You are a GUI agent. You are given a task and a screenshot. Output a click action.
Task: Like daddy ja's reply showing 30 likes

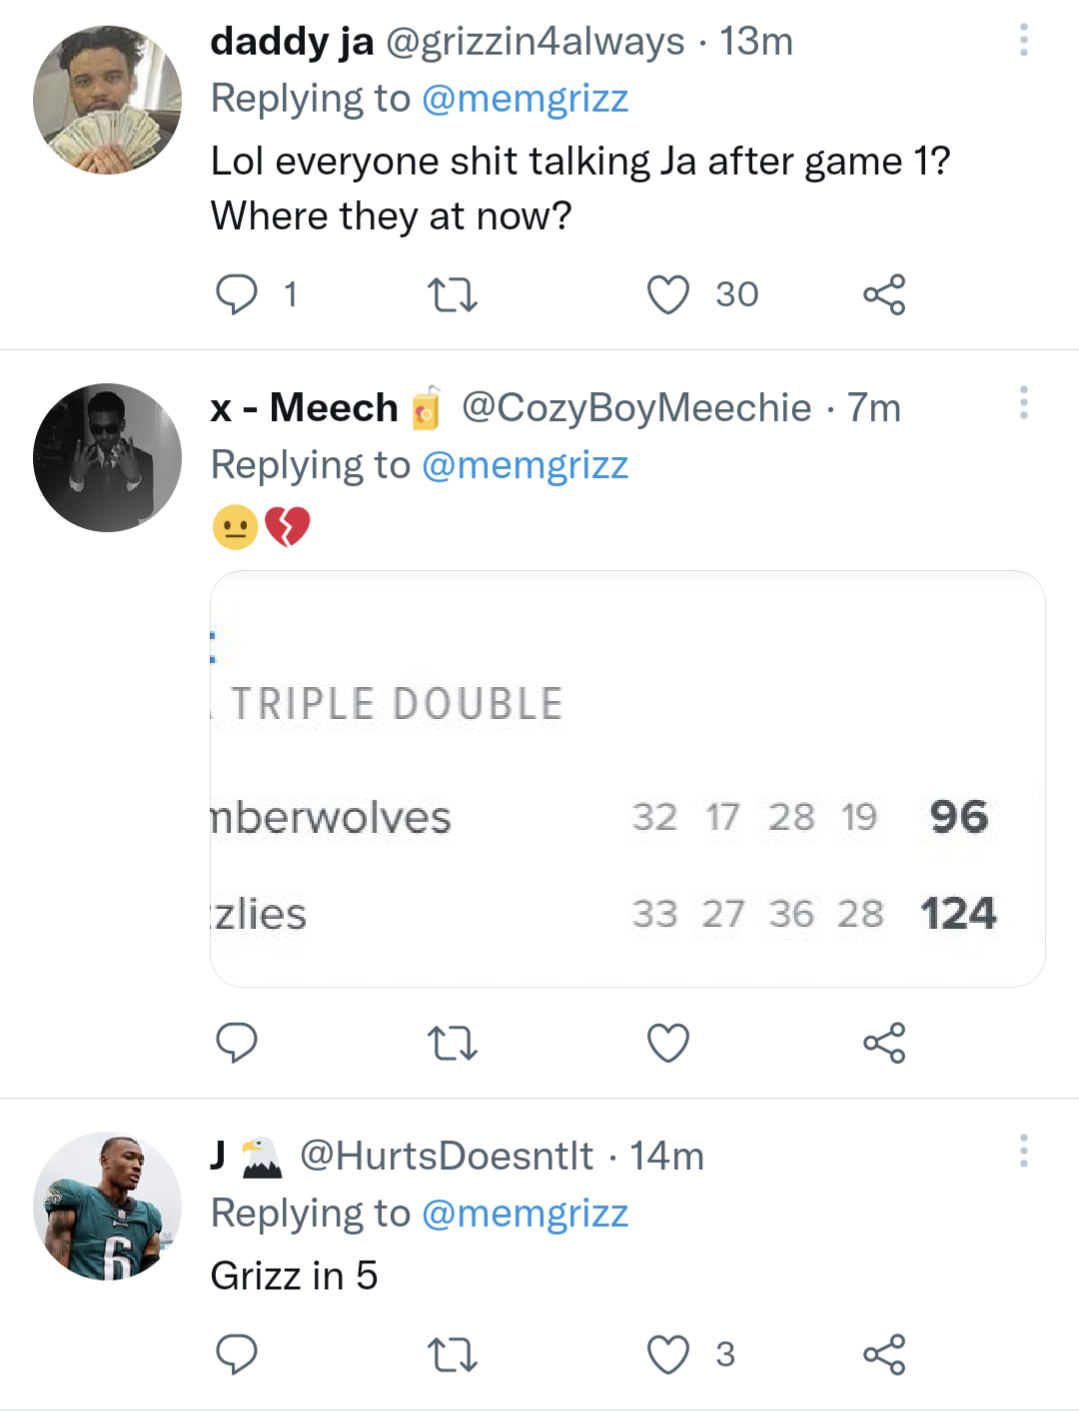[x=667, y=293]
